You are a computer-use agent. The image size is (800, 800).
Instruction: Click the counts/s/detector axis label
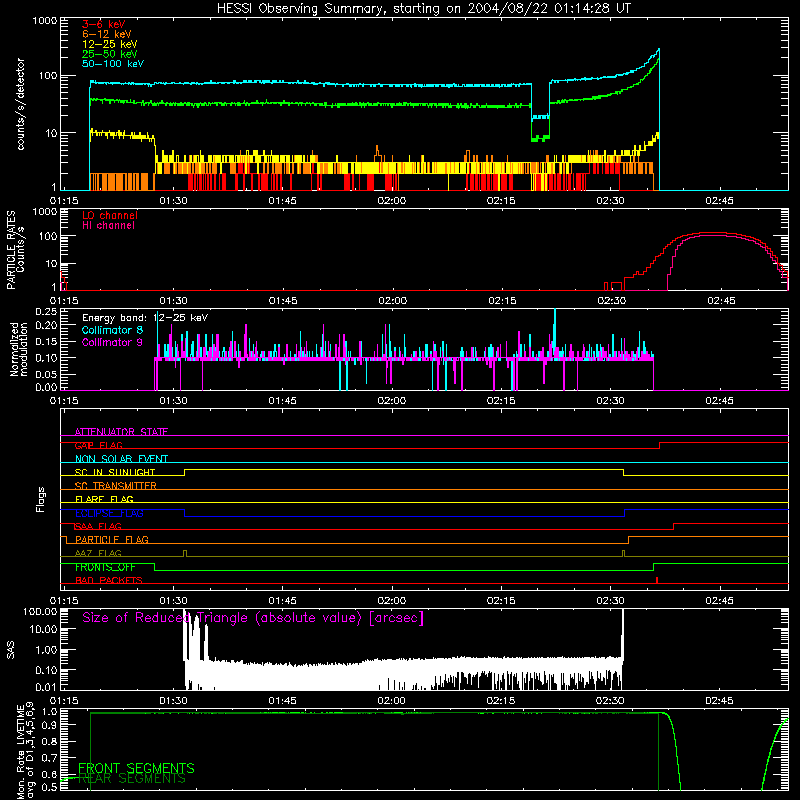pyautogui.click(x=20, y=104)
